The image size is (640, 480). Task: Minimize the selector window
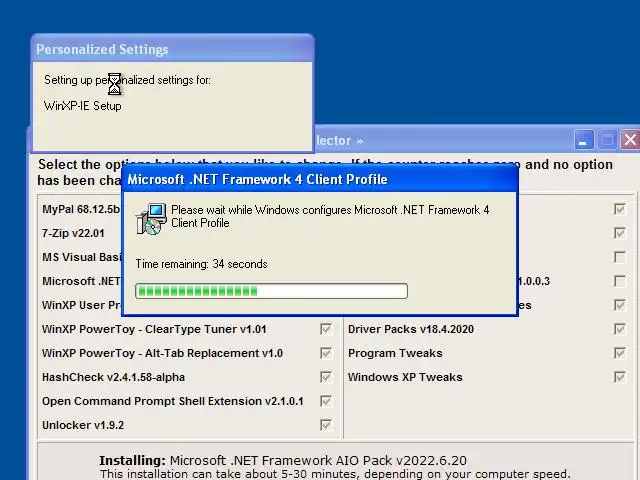pos(584,140)
